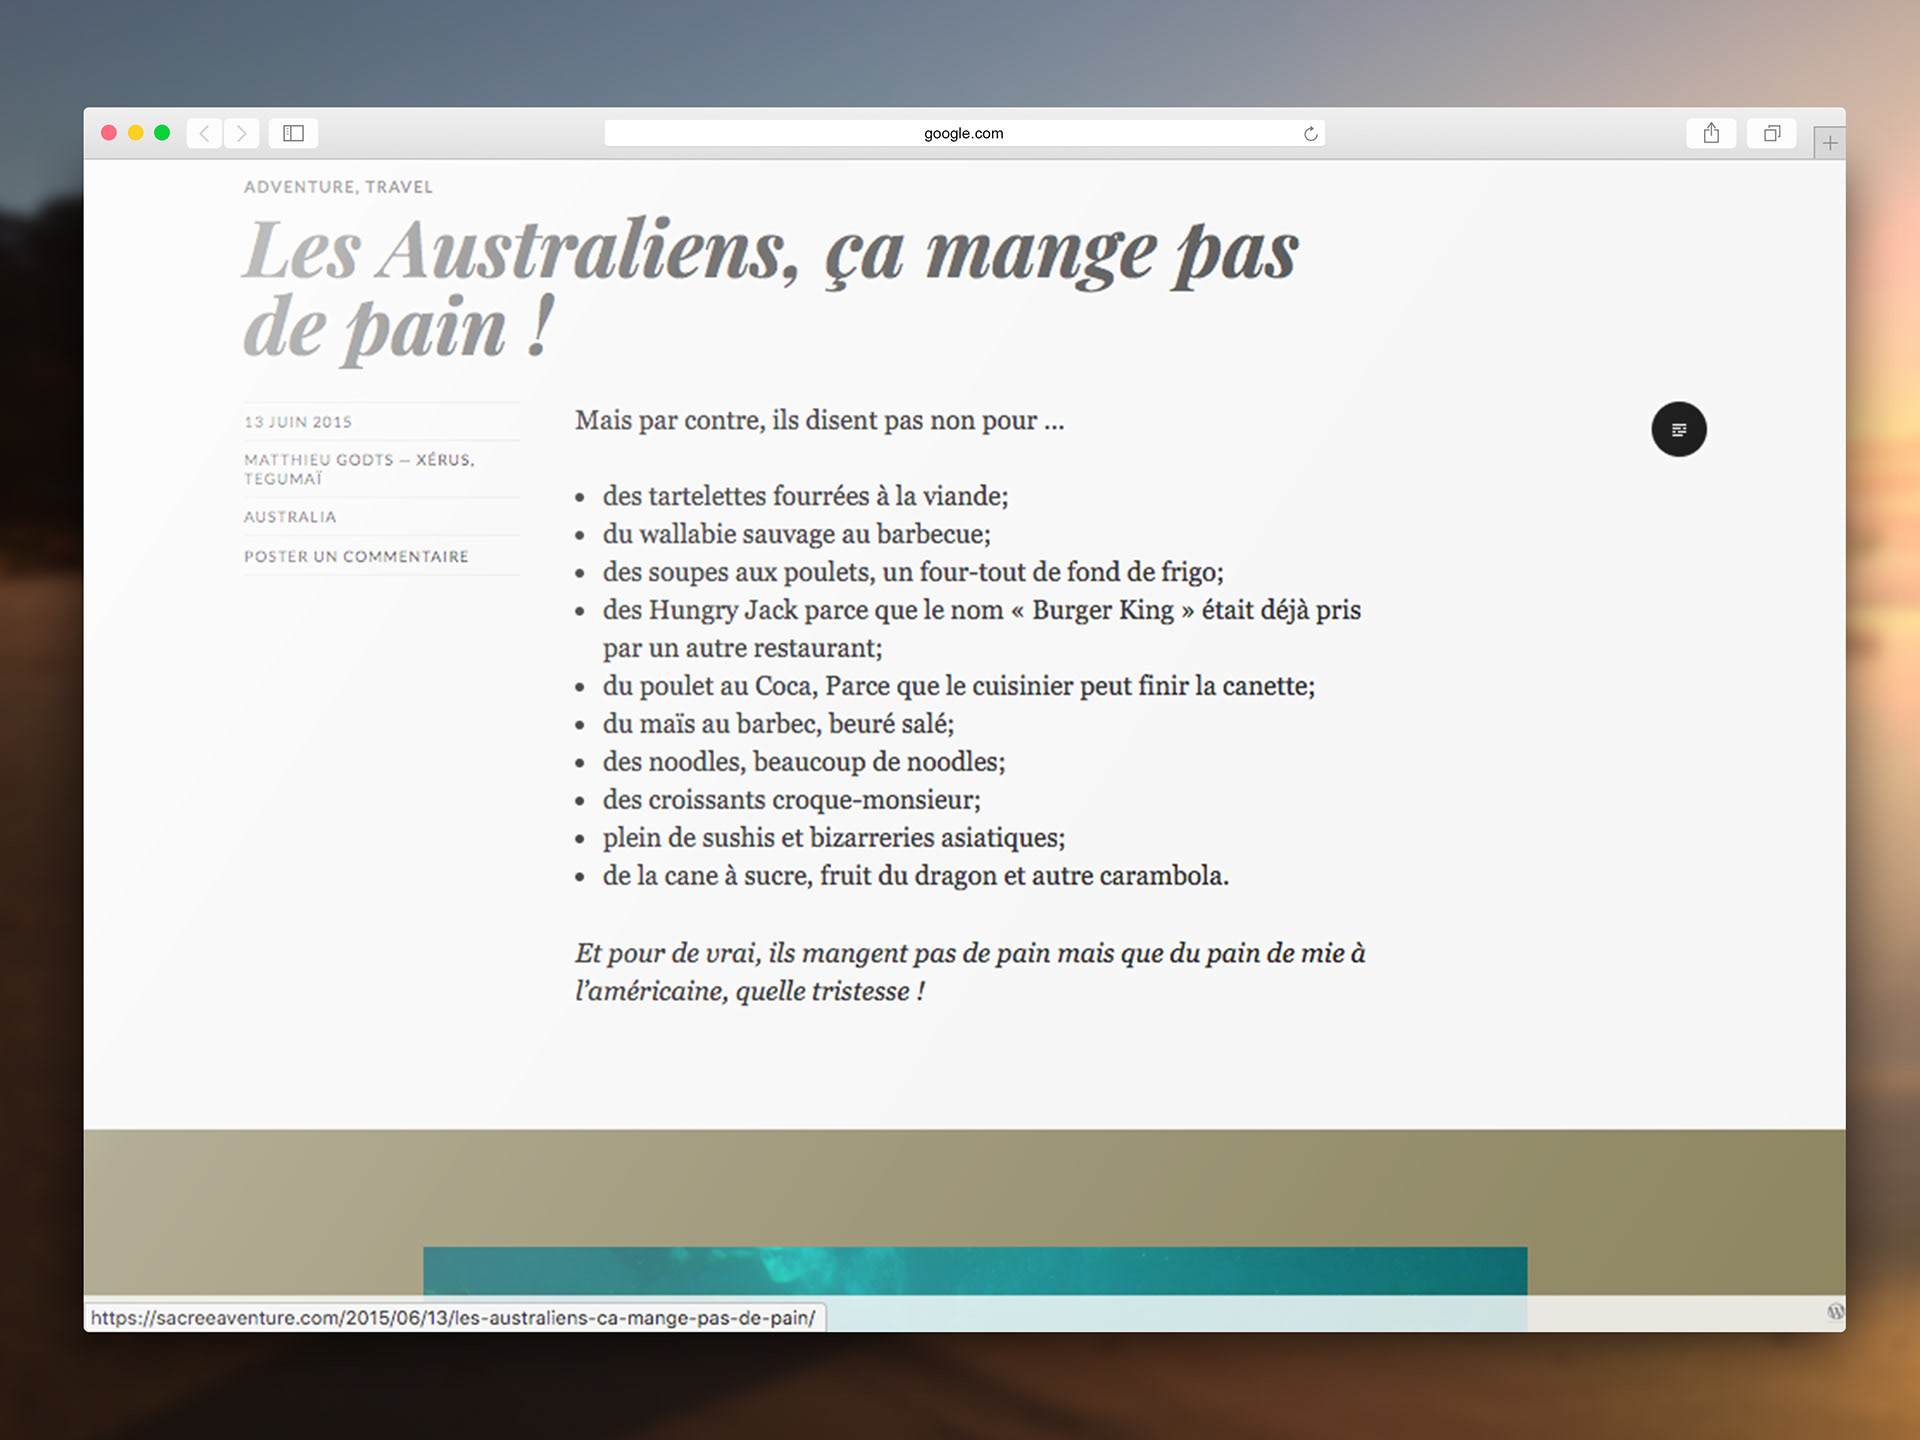
Task: Show all tabs overview icon
Action: point(1771,133)
